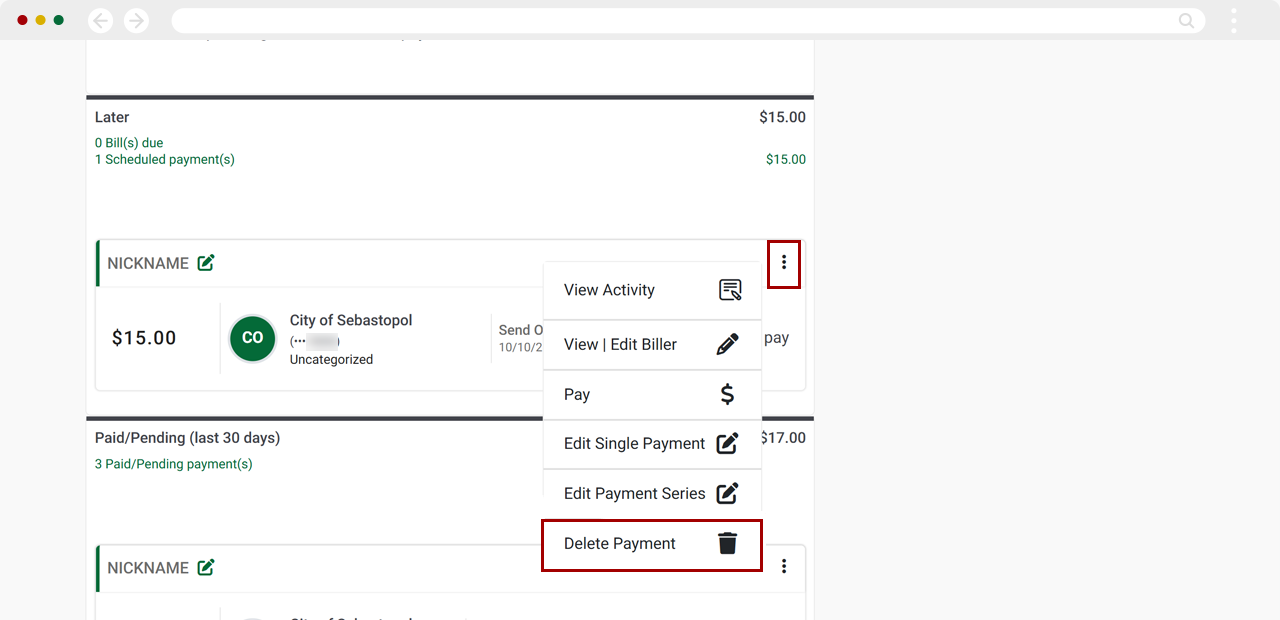The height and width of the screenshot is (620, 1280).
Task: Select the Pay menu entry
Action: [577, 394]
